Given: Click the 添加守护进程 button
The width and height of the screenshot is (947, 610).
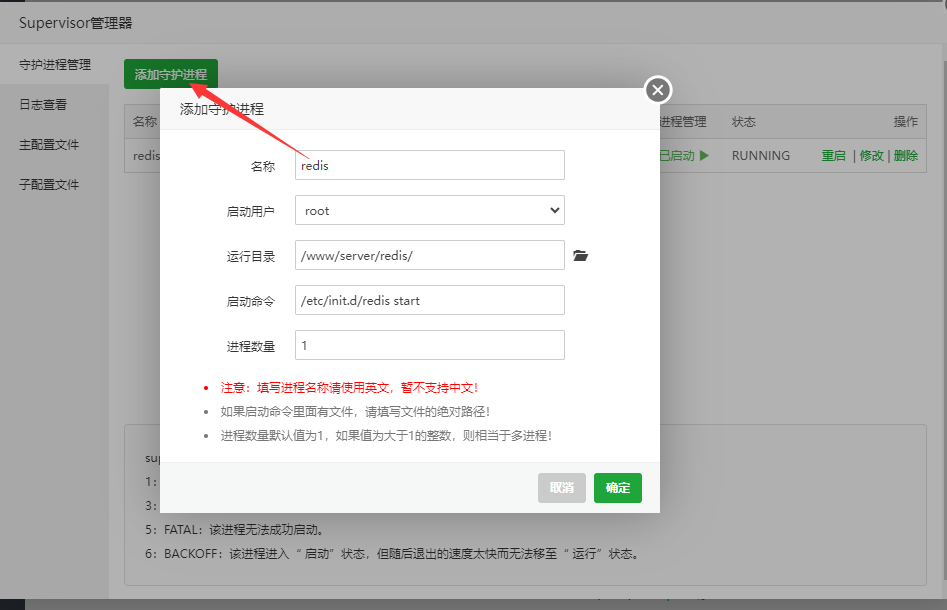Looking at the screenshot, I should click(170, 74).
